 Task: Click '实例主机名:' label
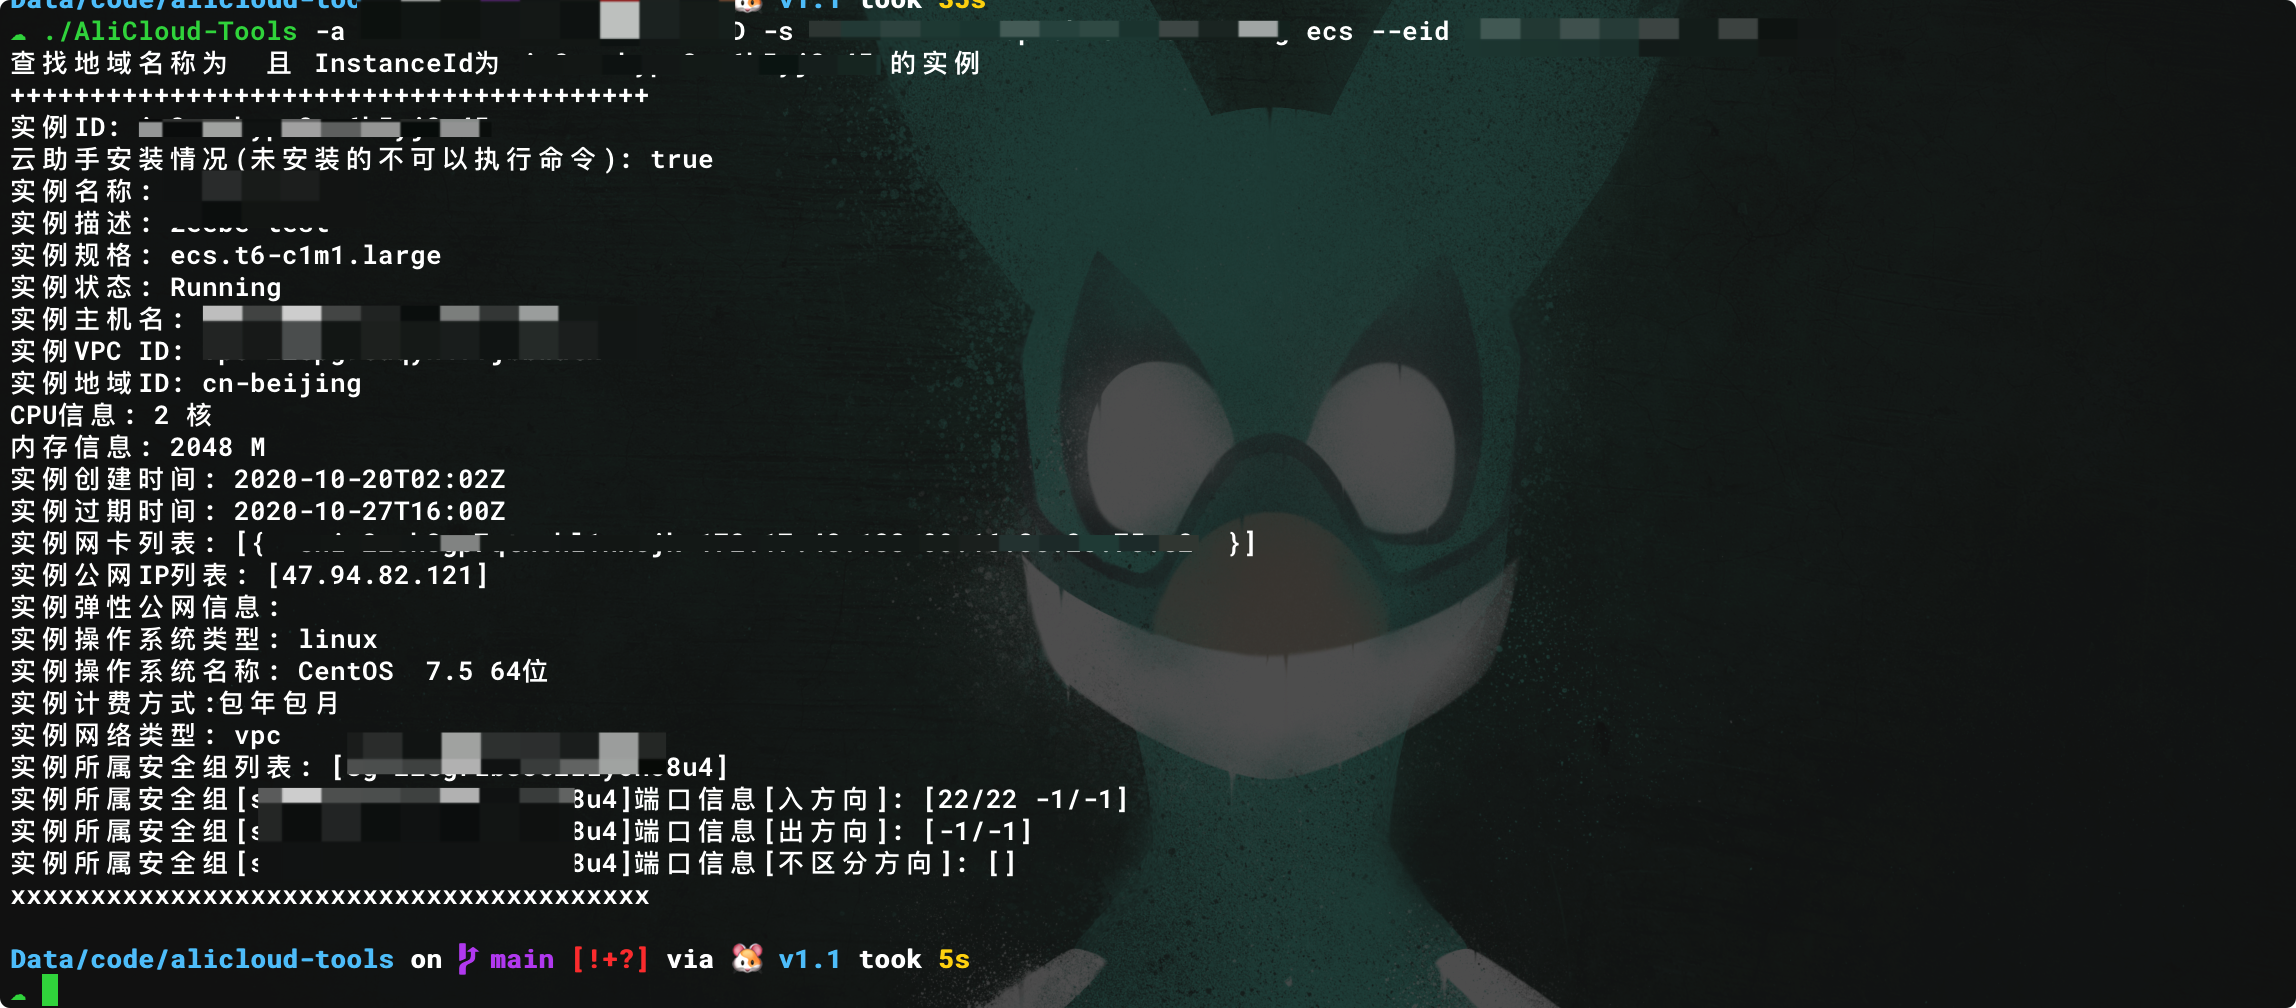point(97,320)
